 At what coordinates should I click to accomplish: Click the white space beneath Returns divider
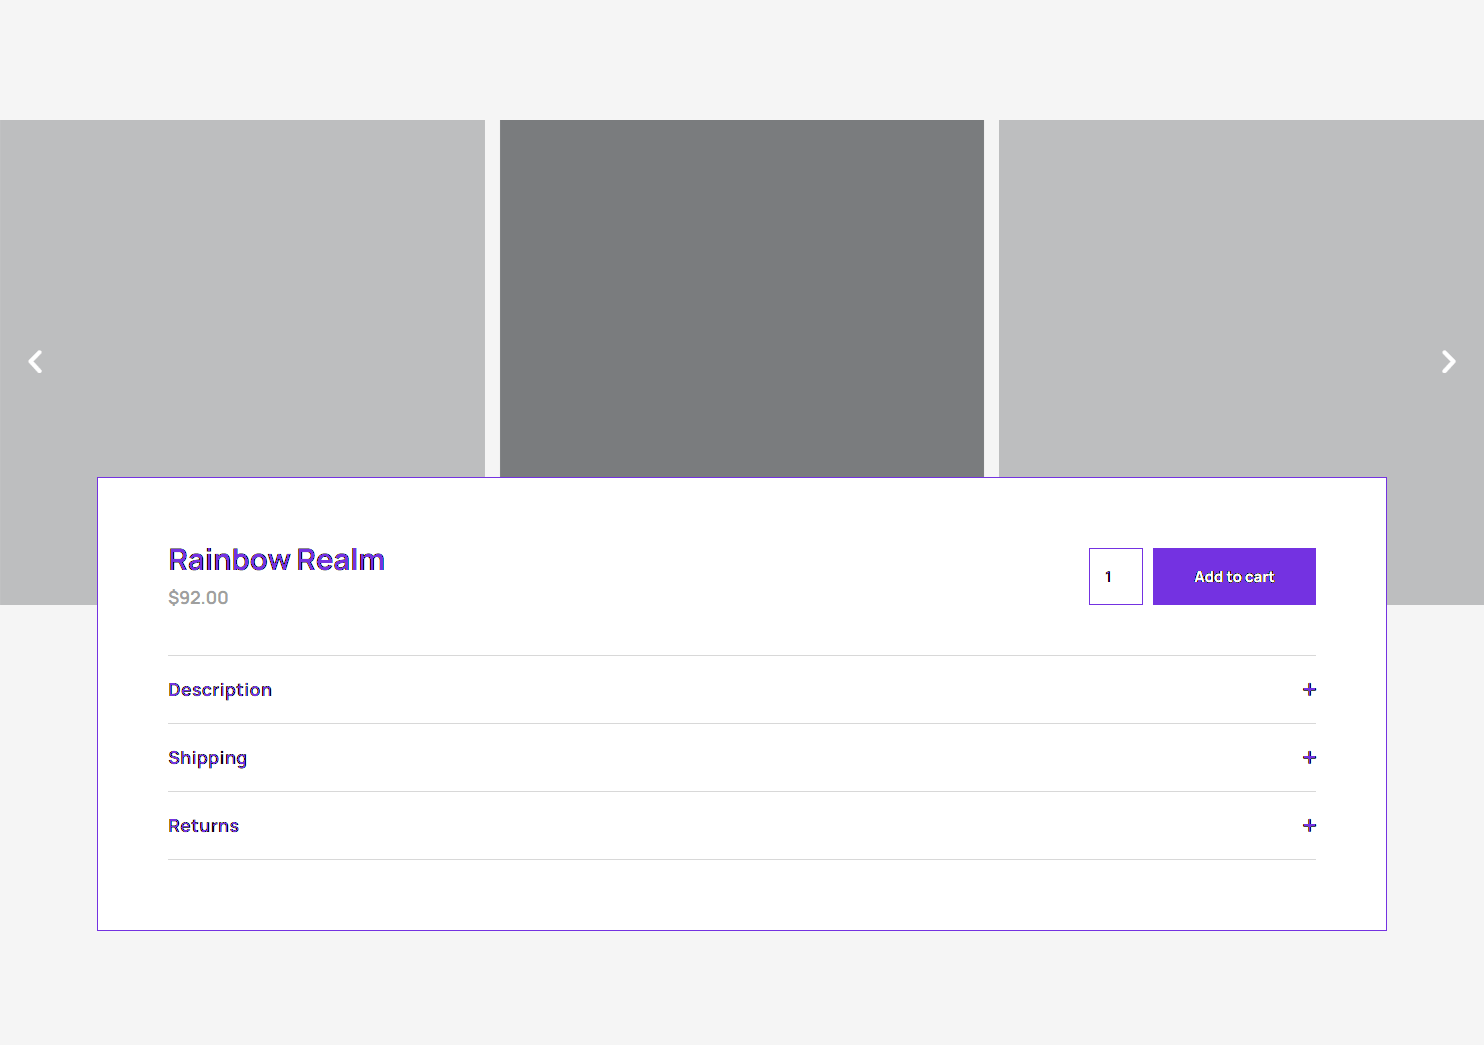click(x=742, y=894)
